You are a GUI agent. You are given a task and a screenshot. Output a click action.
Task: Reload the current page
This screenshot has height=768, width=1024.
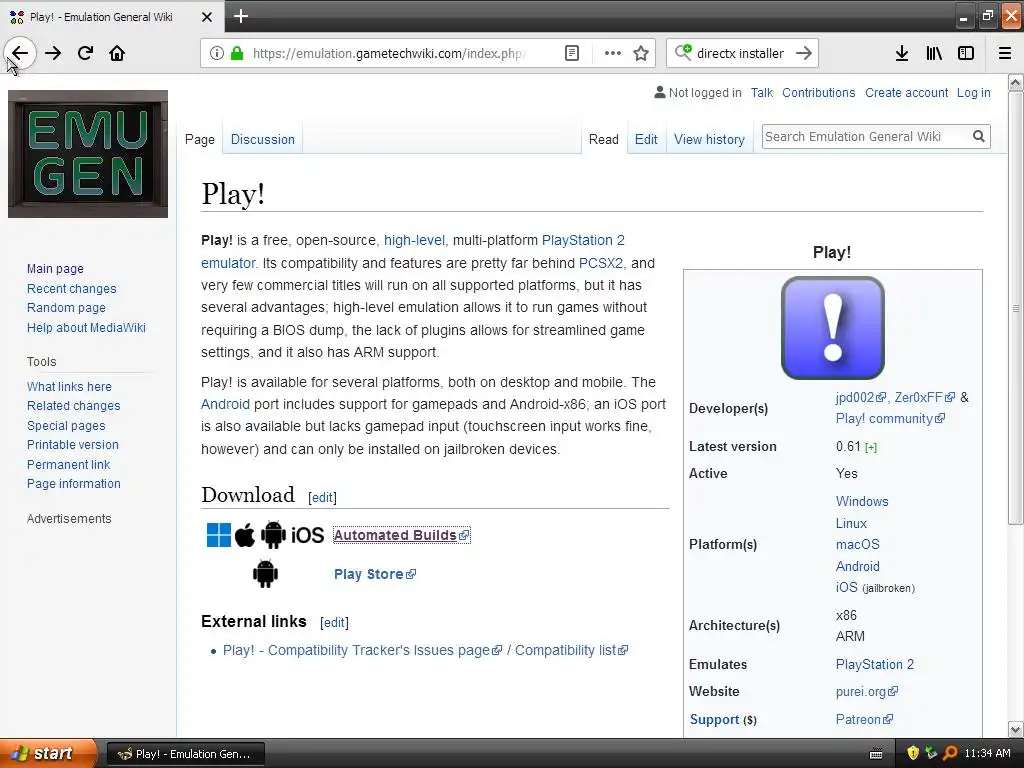click(85, 53)
